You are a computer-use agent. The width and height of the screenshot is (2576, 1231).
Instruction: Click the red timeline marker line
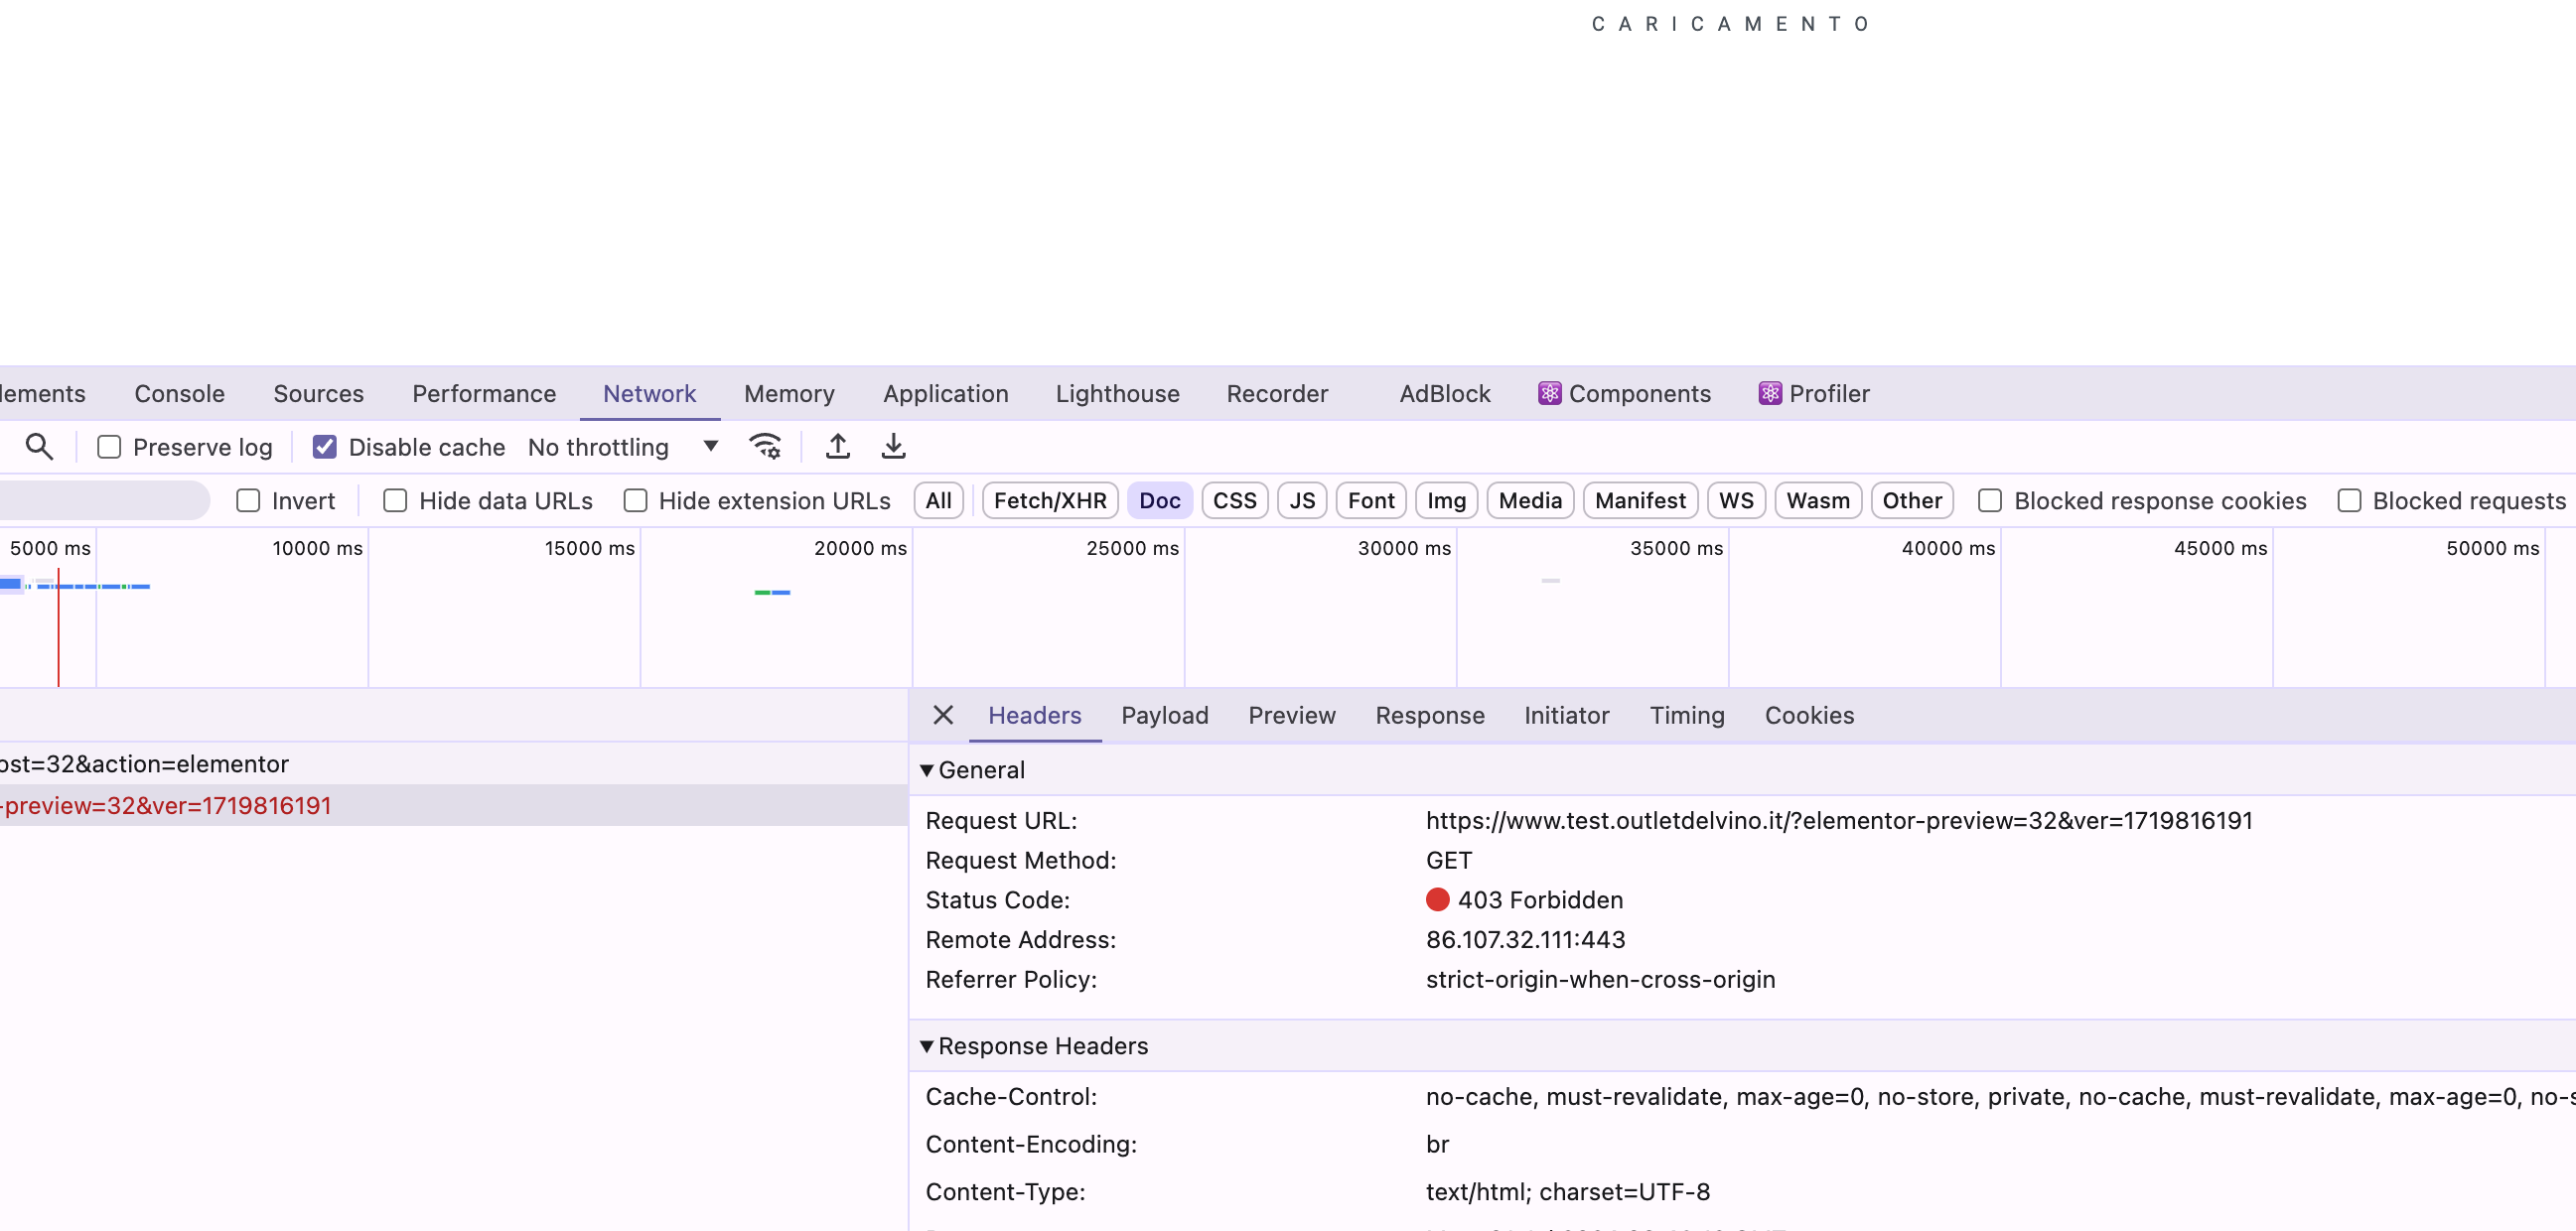[x=58, y=630]
